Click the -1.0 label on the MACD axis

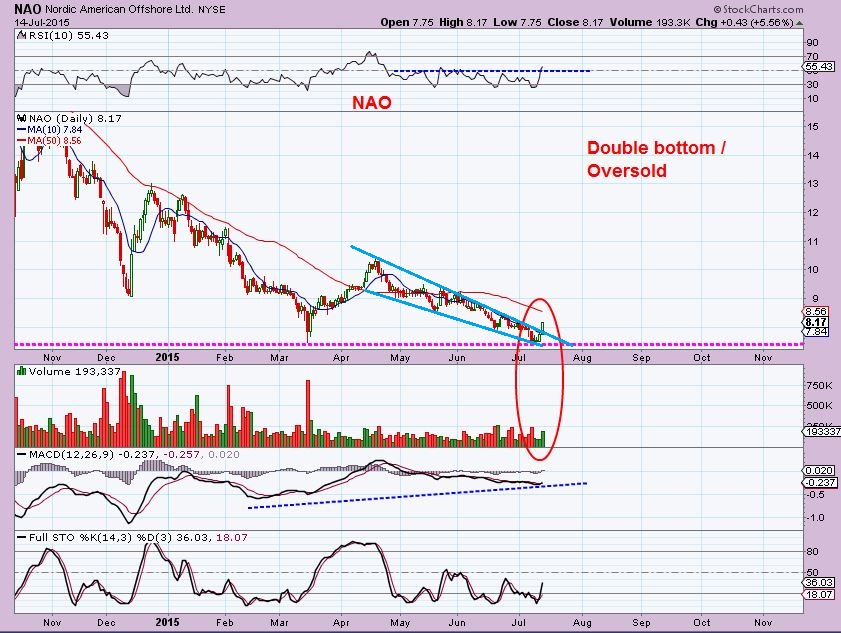[x=816, y=518]
